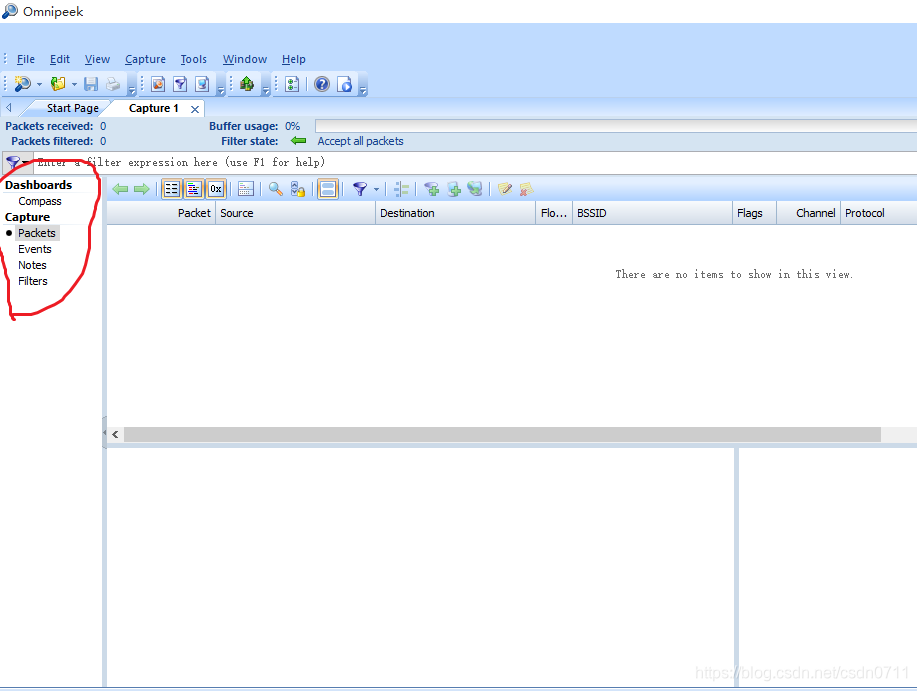
Task: Open overflow arrow next to adapter icon
Action: [x=266, y=91]
